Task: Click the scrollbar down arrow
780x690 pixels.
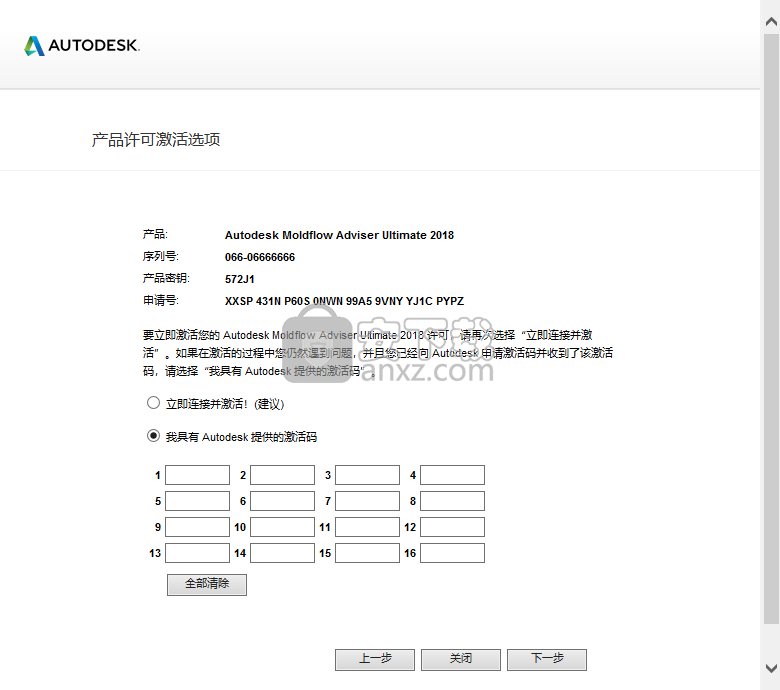Action: coord(772,668)
